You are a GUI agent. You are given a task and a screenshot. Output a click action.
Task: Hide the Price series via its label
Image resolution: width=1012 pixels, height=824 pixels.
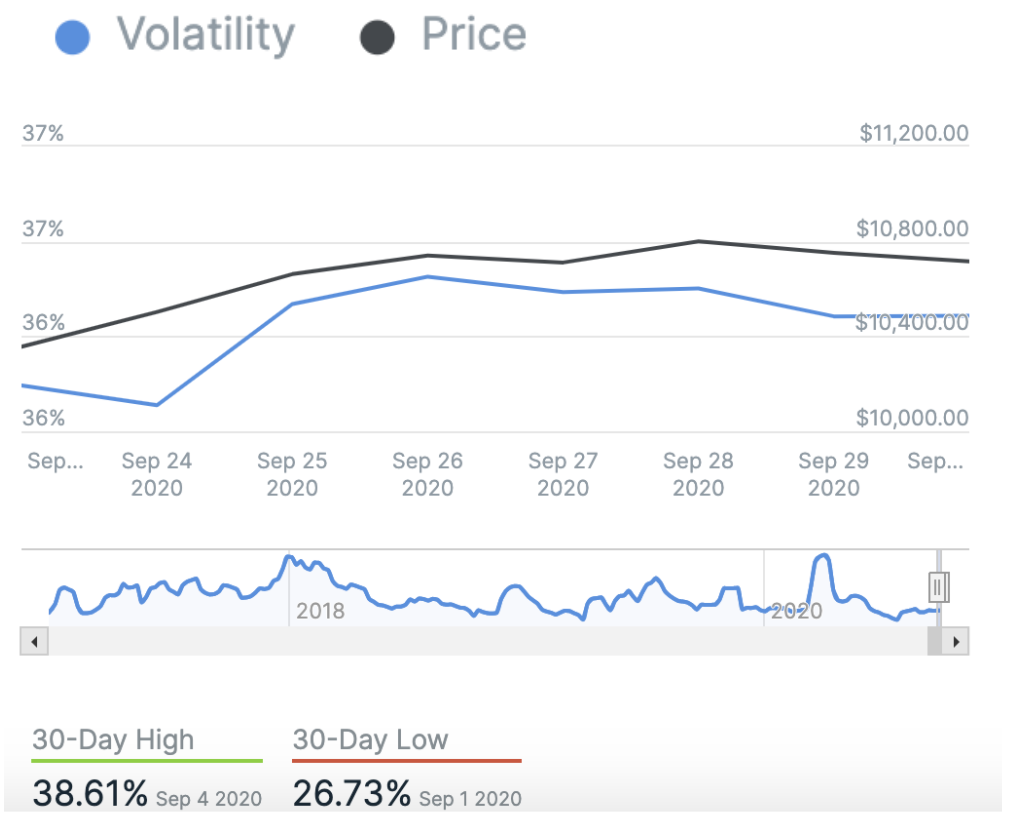(474, 35)
